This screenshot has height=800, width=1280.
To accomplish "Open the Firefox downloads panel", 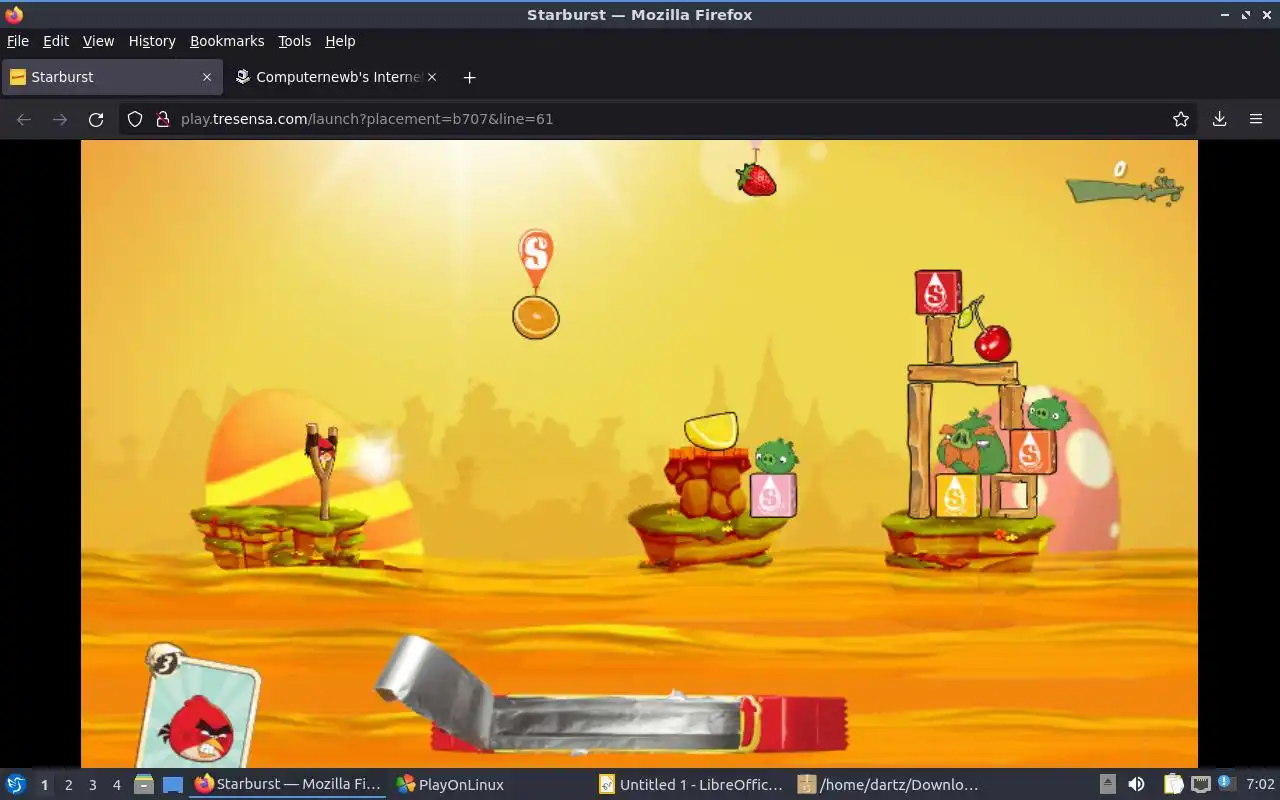I will pyautogui.click(x=1219, y=119).
